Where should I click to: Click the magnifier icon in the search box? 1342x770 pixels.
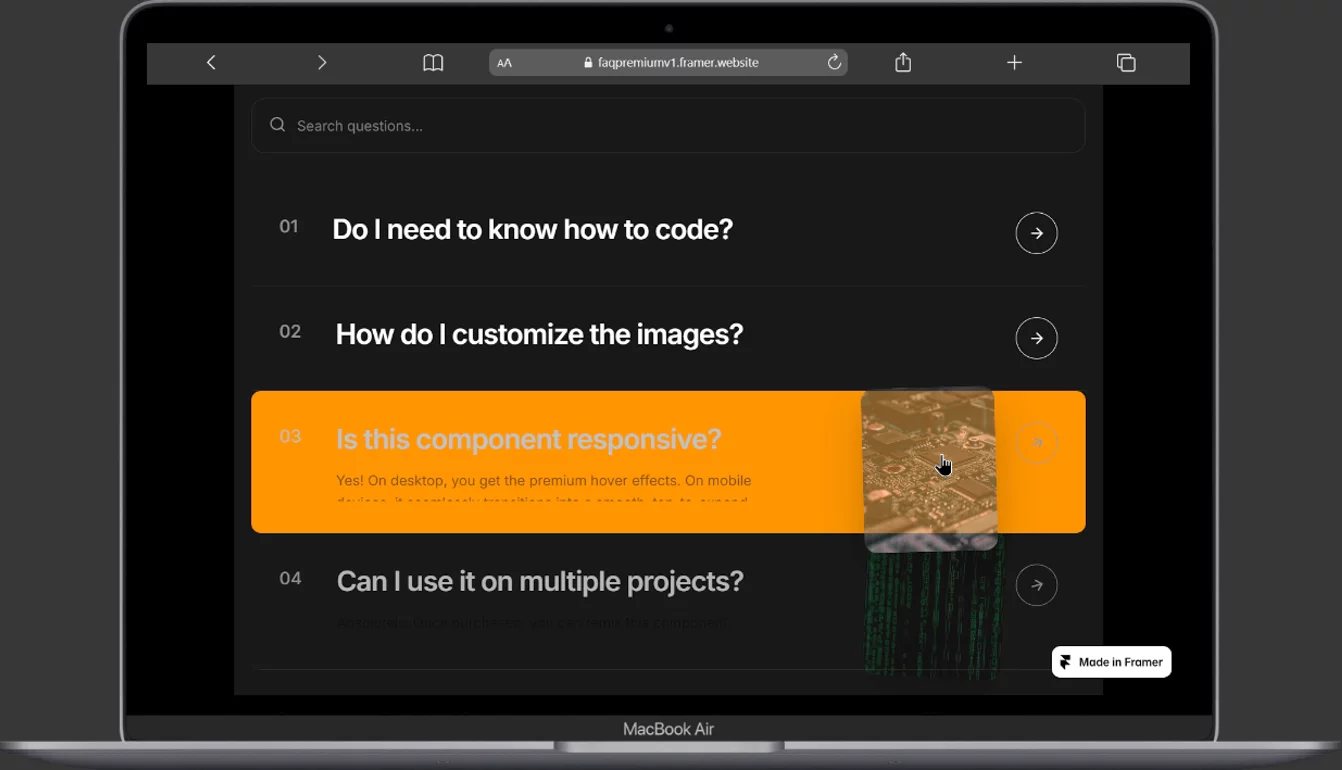click(278, 125)
